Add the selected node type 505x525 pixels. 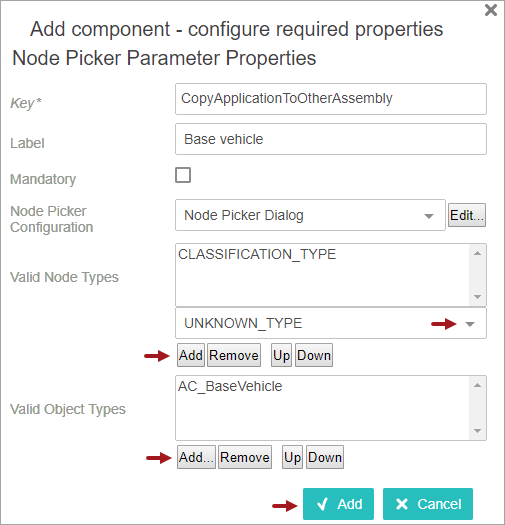[191, 355]
